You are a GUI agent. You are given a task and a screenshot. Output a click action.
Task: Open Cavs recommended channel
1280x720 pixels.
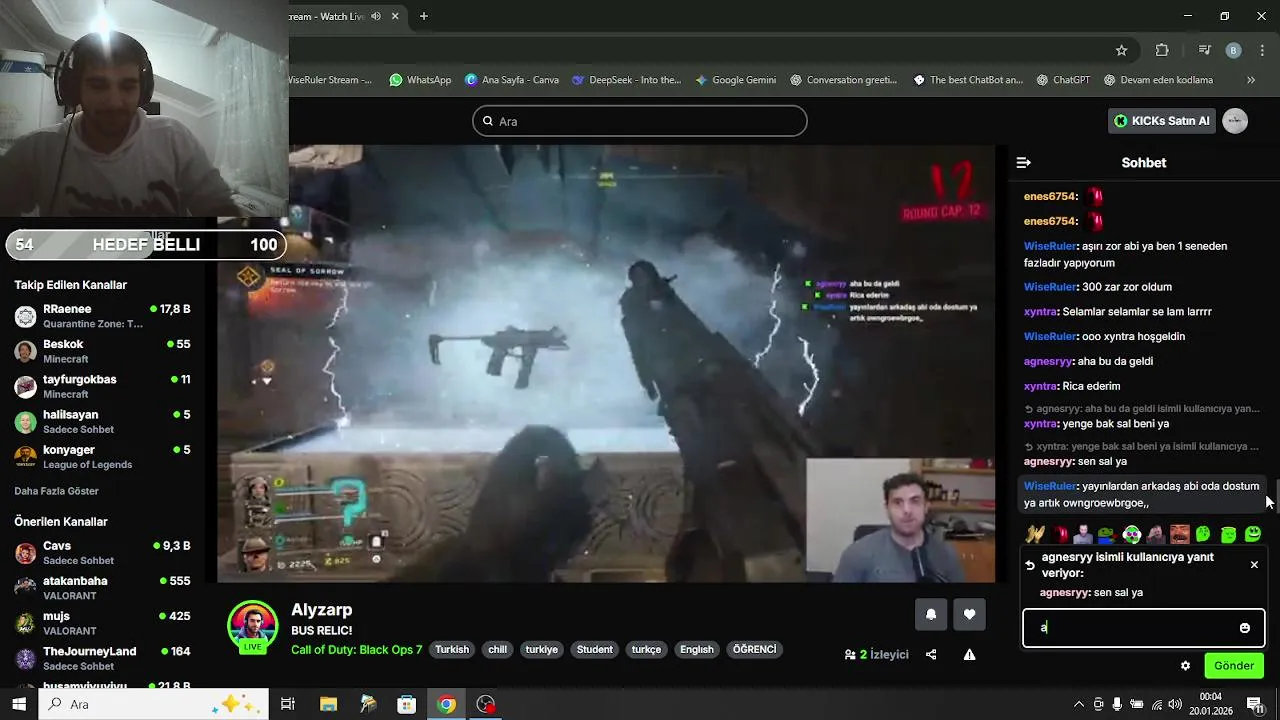coord(102,553)
